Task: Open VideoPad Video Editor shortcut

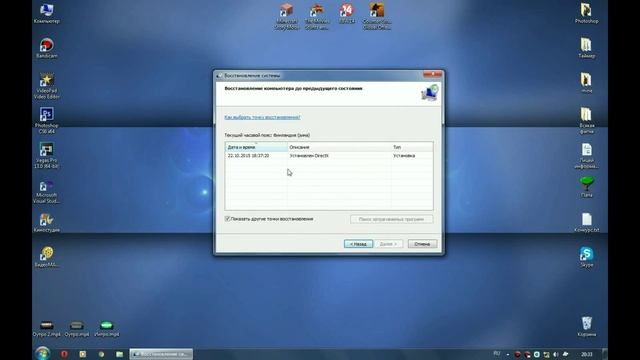Action: [47, 86]
